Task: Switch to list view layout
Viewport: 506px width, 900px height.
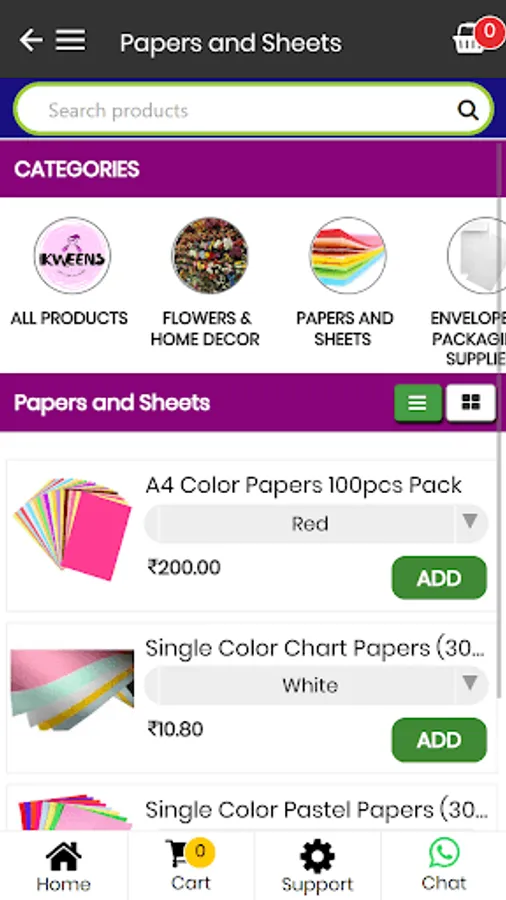Action: coord(418,403)
